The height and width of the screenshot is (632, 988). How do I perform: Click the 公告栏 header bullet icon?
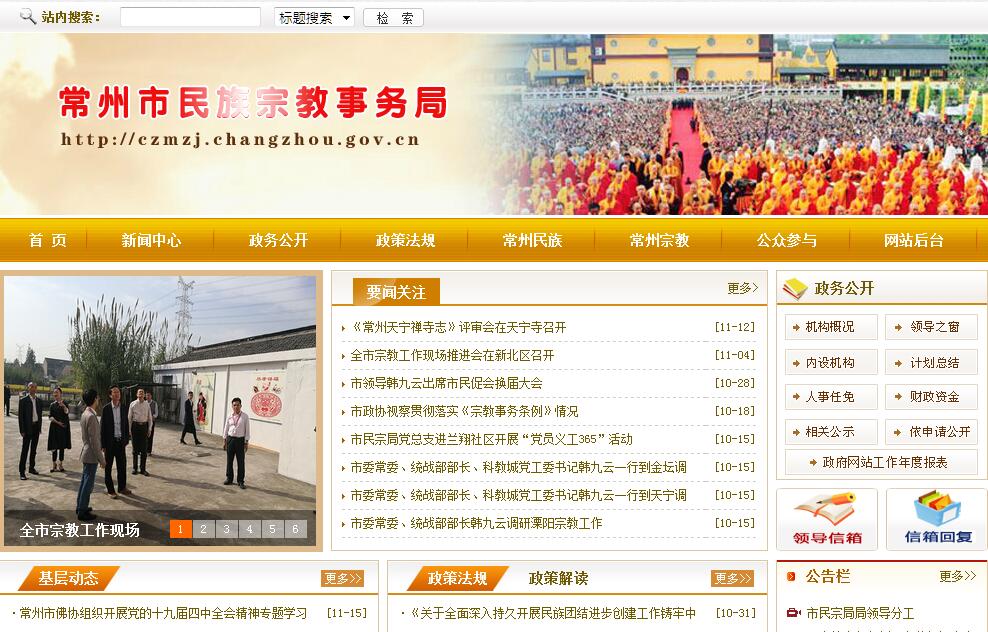791,576
